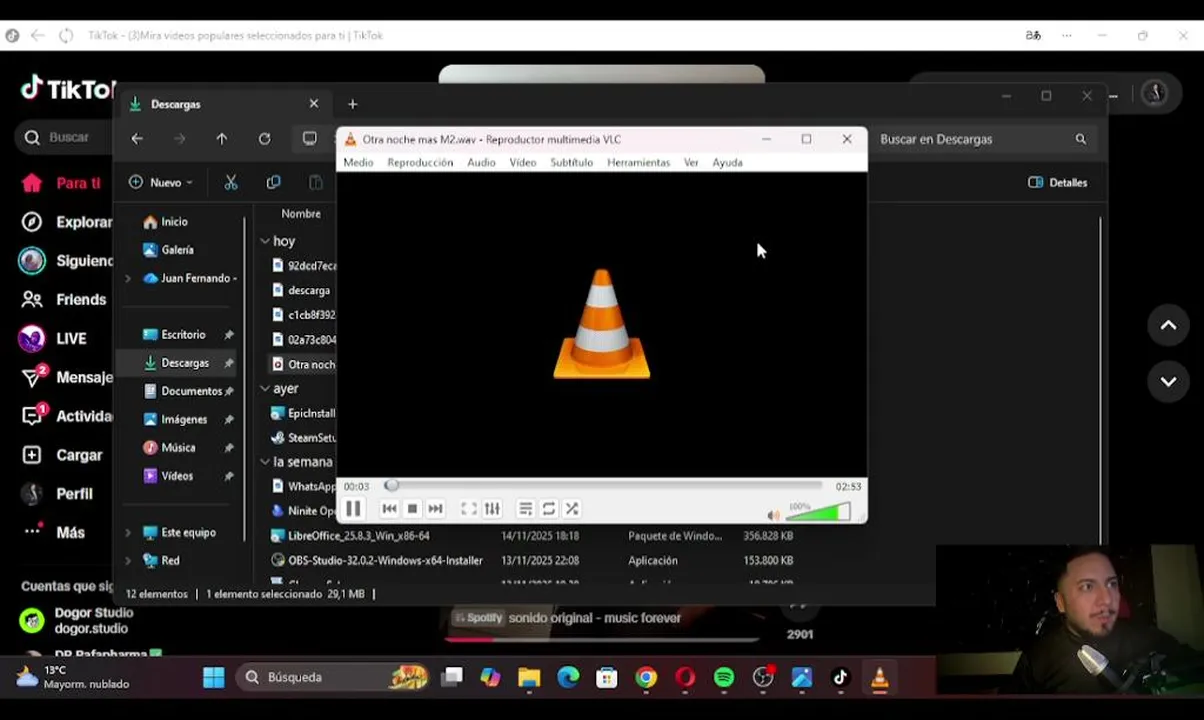Skip to next track in VLC
Image resolution: width=1204 pixels, height=720 pixels.
point(435,509)
